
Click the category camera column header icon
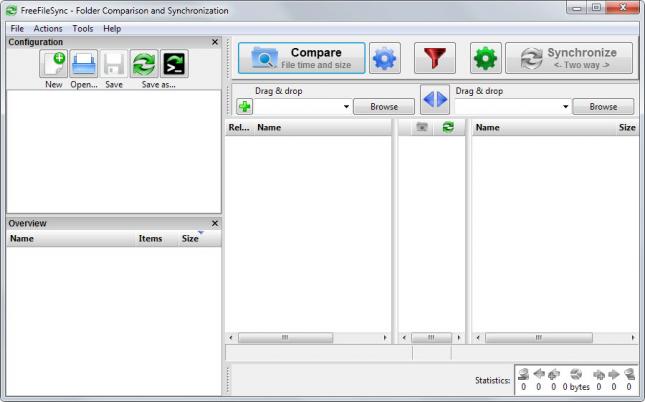click(x=422, y=128)
